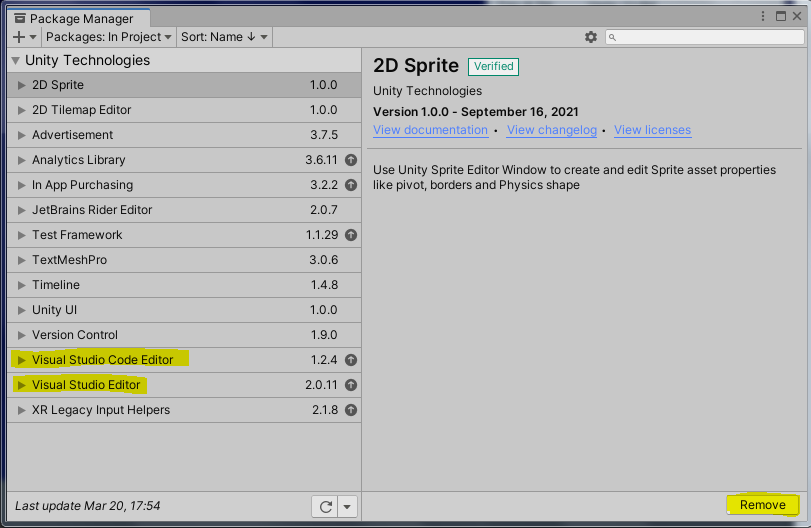This screenshot has width=811, height=528.
Task: Expand the Advertisement package arrow
Action: 21,135
